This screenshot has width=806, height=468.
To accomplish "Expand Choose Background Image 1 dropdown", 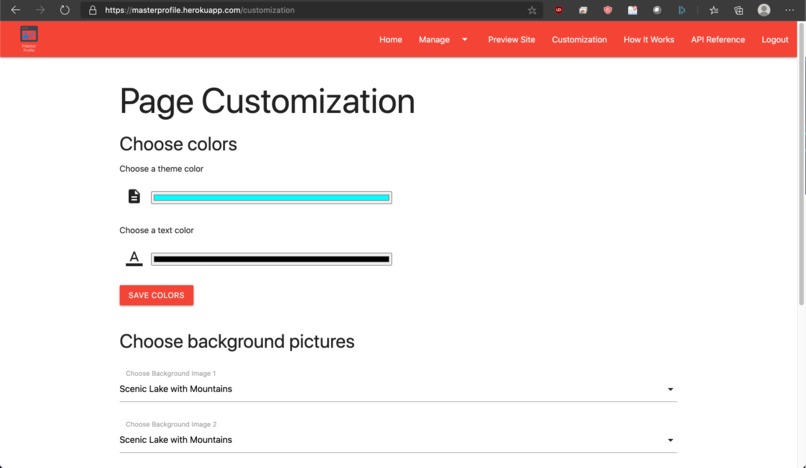I will coord(398,389).
